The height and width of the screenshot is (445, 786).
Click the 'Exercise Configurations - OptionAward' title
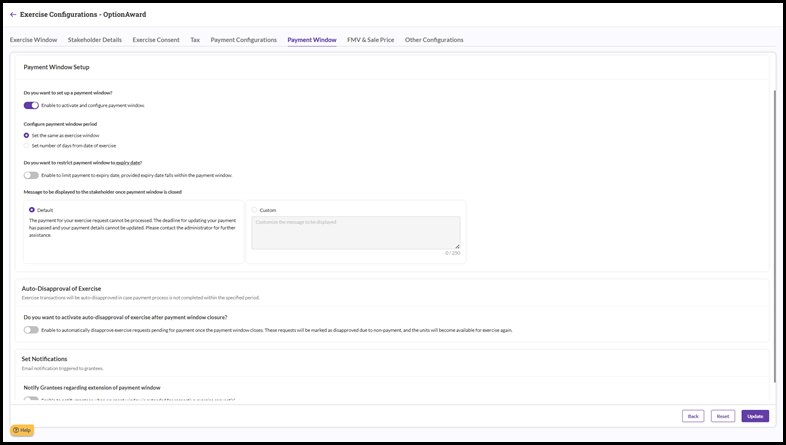[x=83, y=15]
